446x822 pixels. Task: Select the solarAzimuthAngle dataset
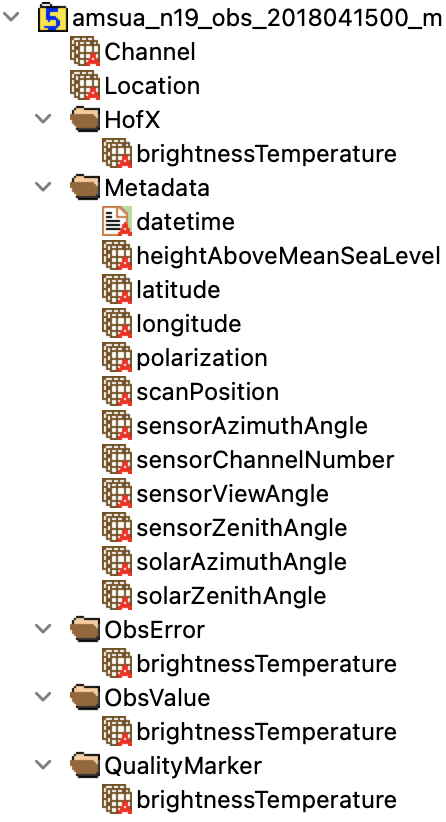pyautogui.click(x=242, y=562)
